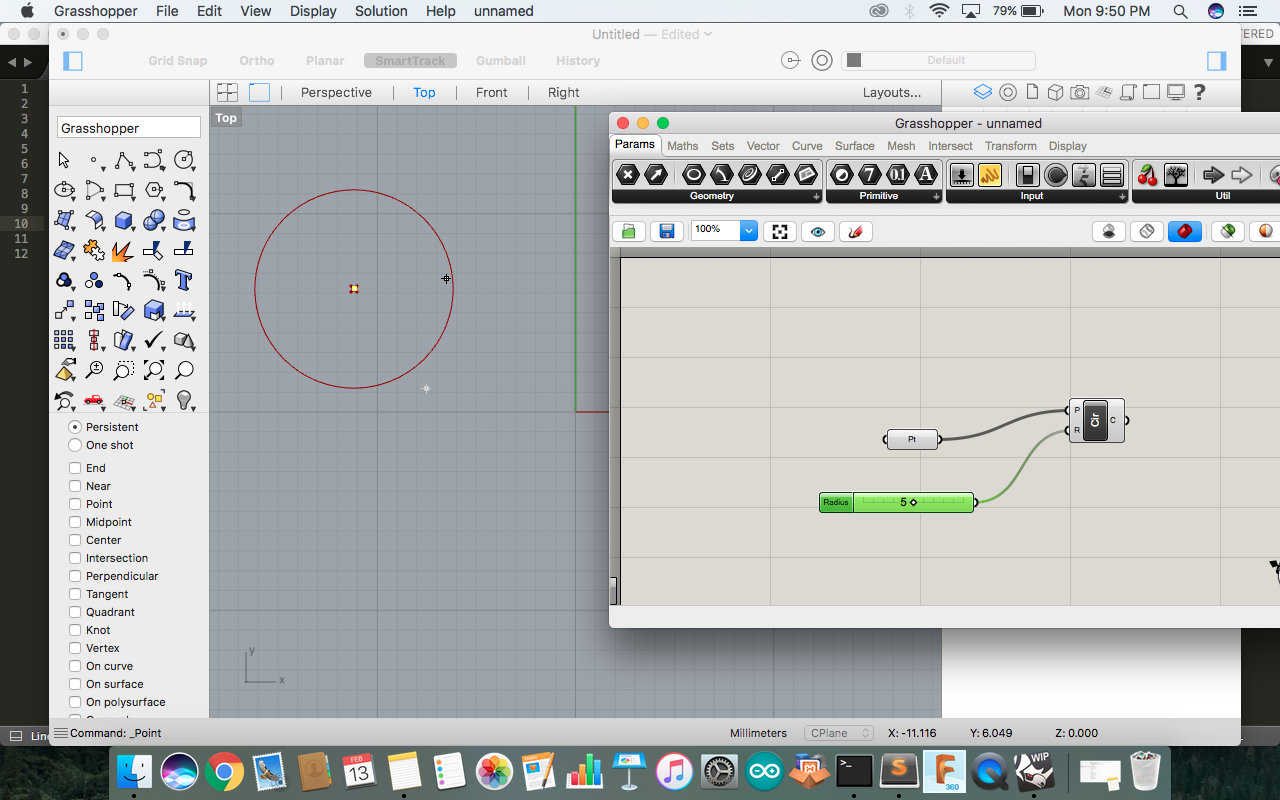Open the Display menu in menu bar

[313, 11]
